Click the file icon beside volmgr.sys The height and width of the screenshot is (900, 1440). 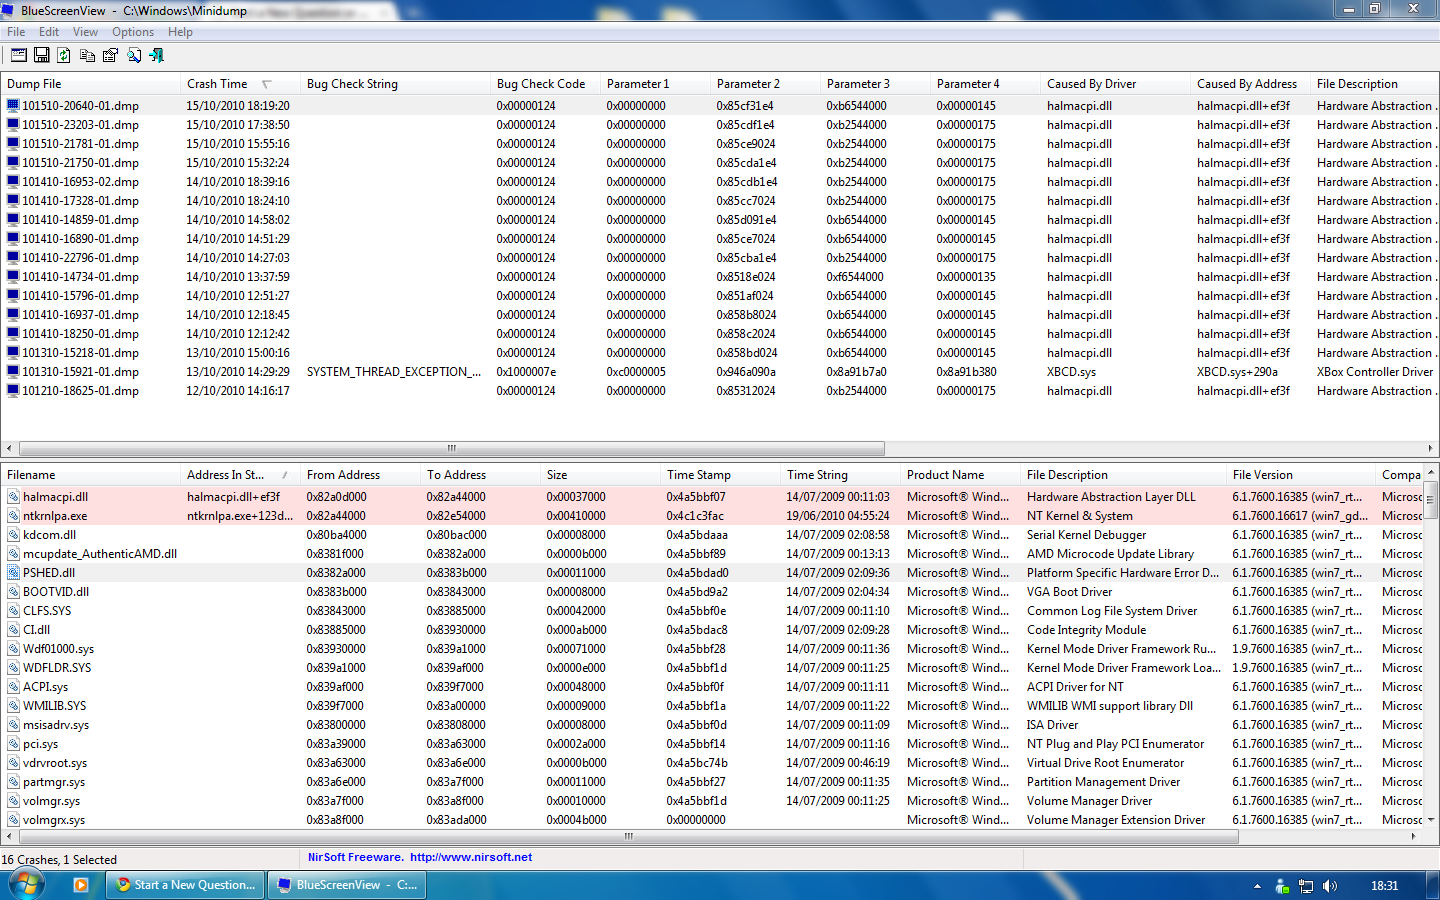(13, 800)
